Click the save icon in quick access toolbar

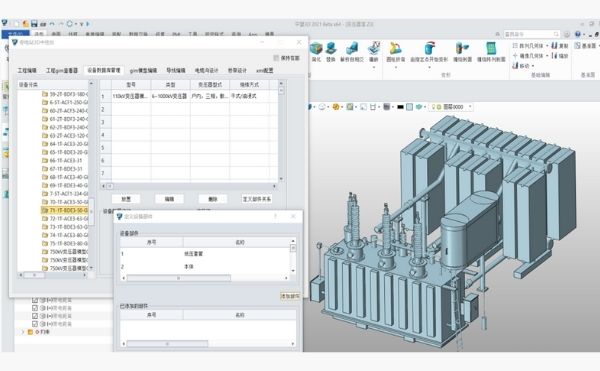[x=34, y=24]
